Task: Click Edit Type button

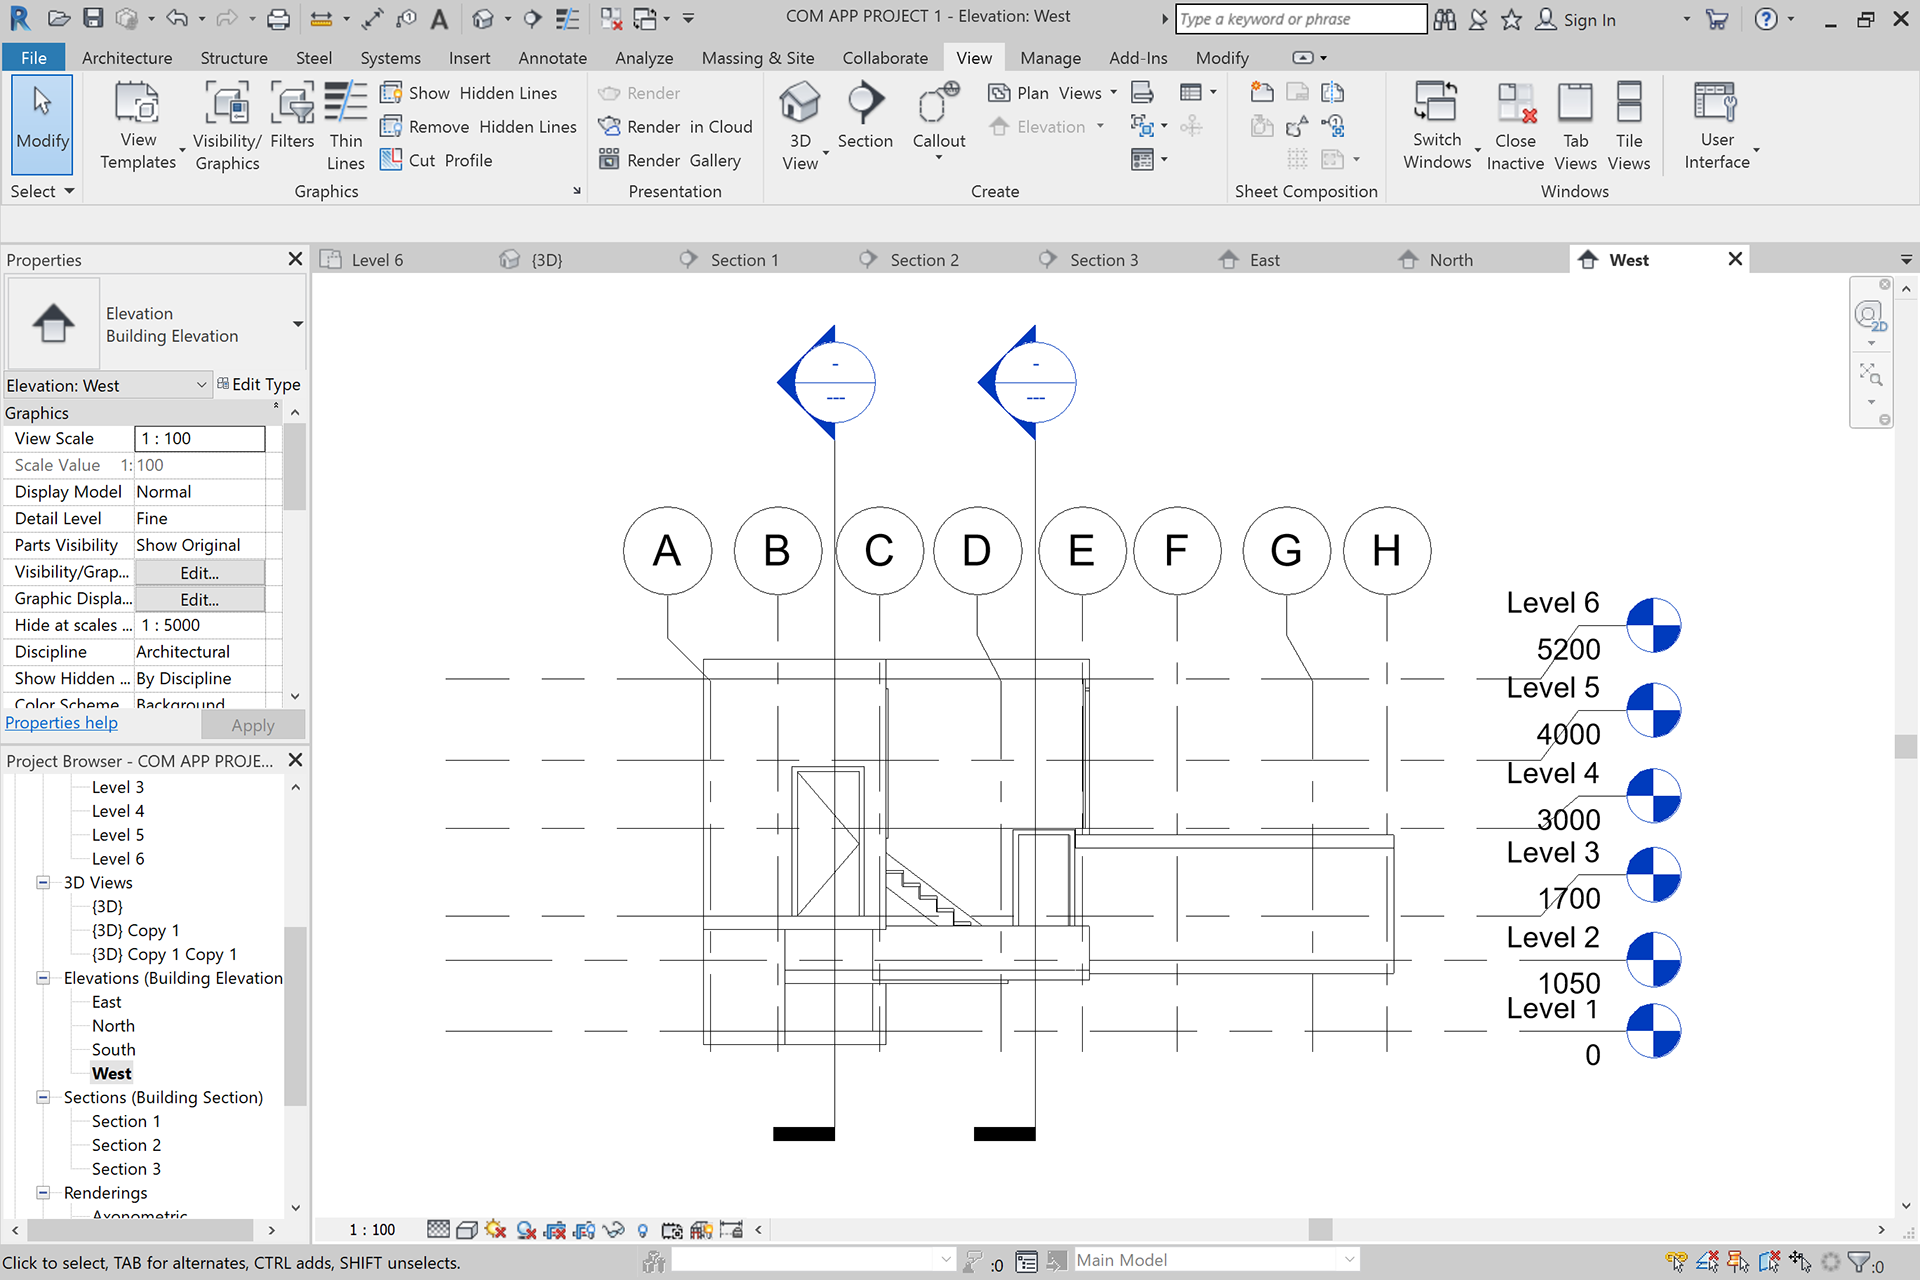Action: tap(259, 384)
